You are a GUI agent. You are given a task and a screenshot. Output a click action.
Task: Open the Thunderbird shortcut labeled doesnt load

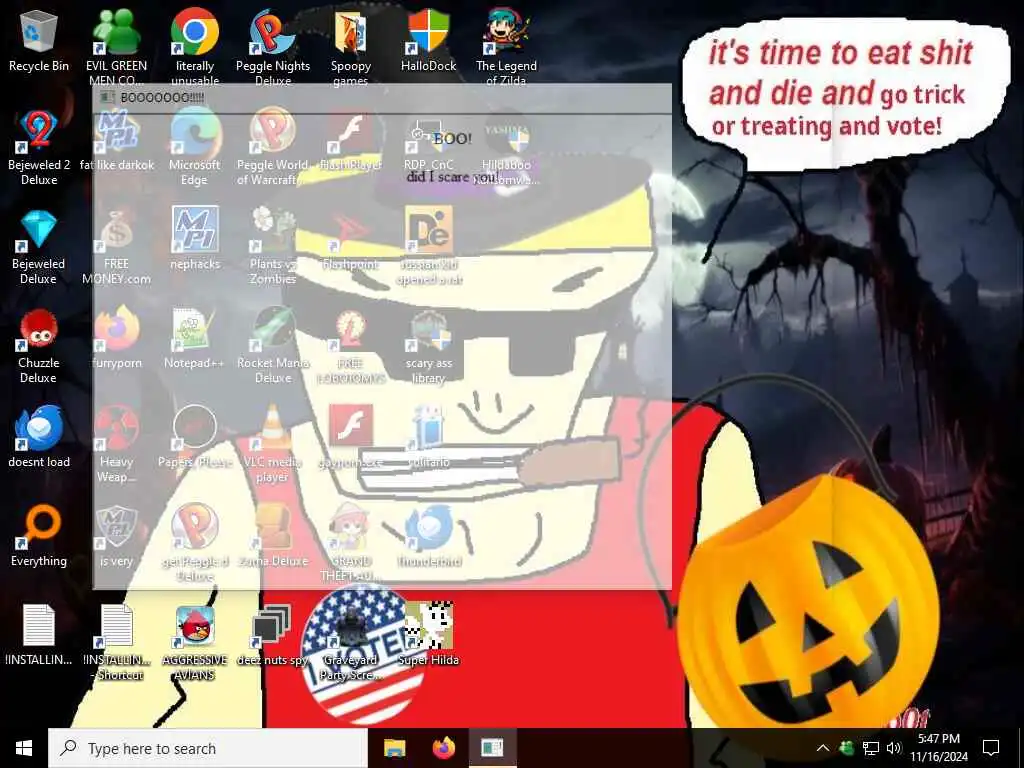click(39, 438)
